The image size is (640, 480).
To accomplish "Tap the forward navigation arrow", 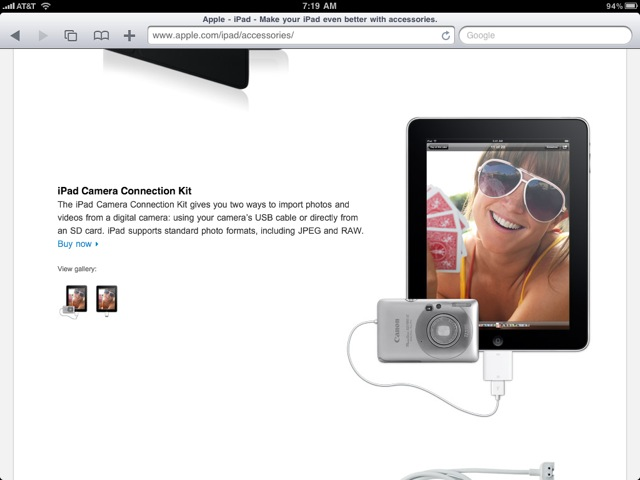I will coord(43,36).
